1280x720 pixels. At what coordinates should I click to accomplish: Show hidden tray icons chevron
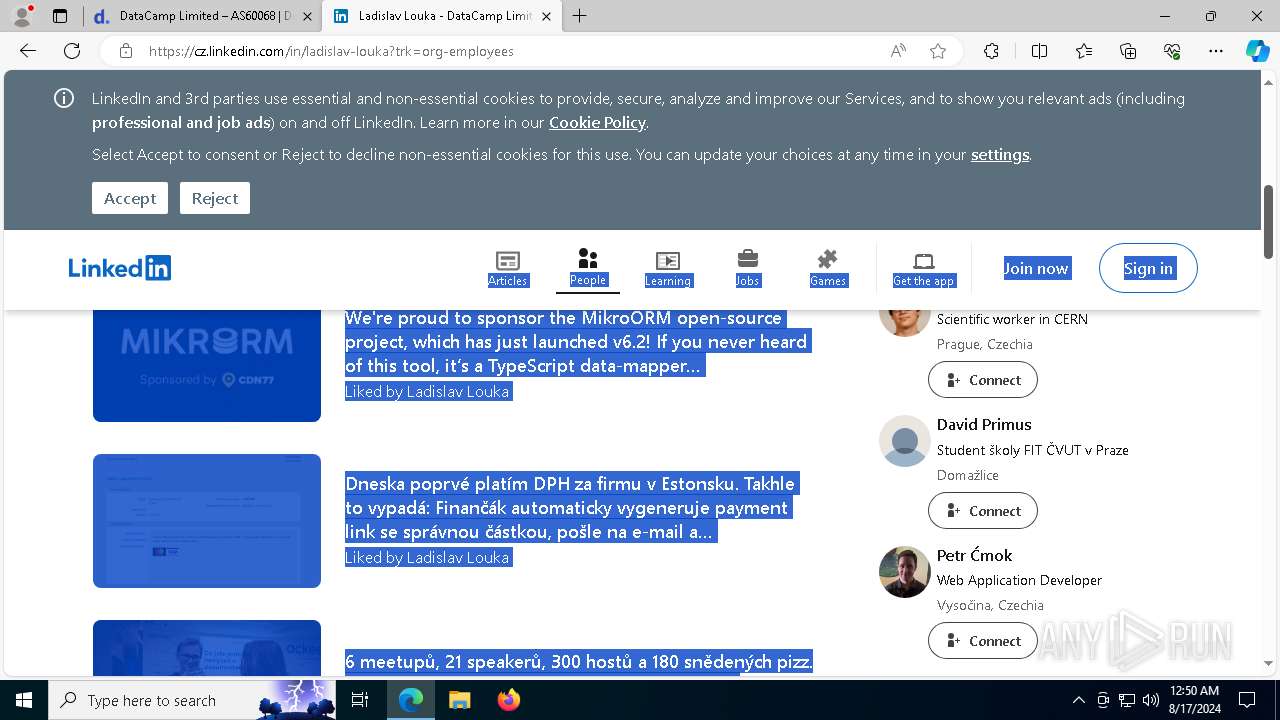(x=1078, y=700)
